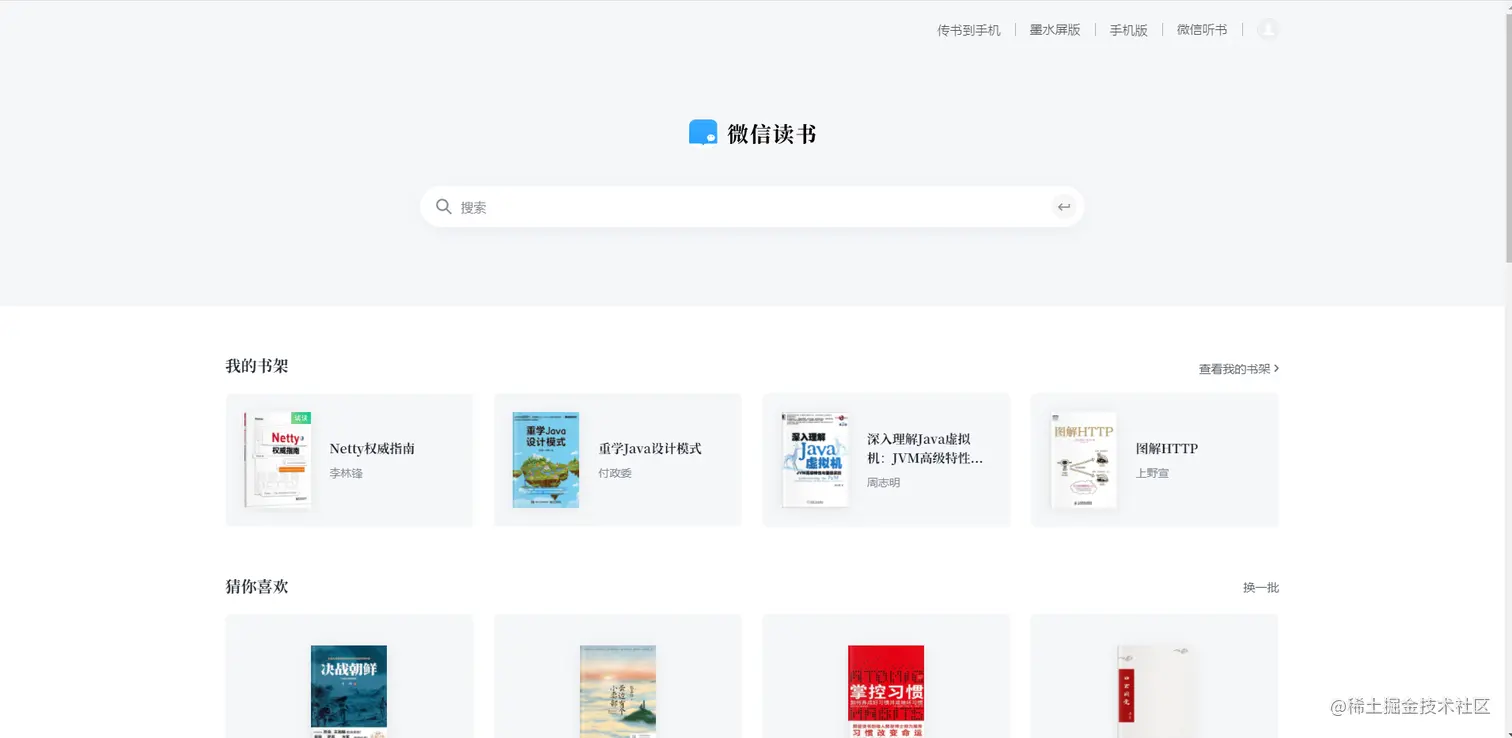Viewport: 1512px width, 738px height.
Task: Click the 重学Java设计模式 title text
Action: tap(650, 449)
